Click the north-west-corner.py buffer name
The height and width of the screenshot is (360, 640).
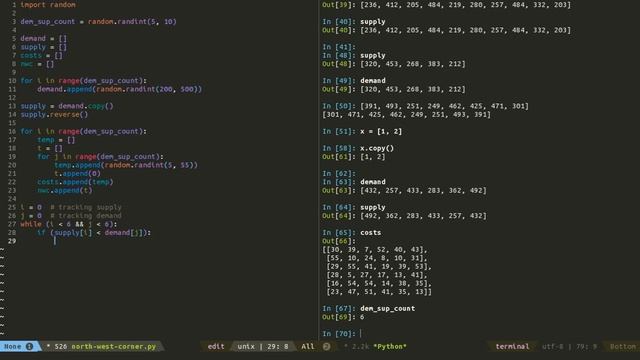click(x=113, y=347)
